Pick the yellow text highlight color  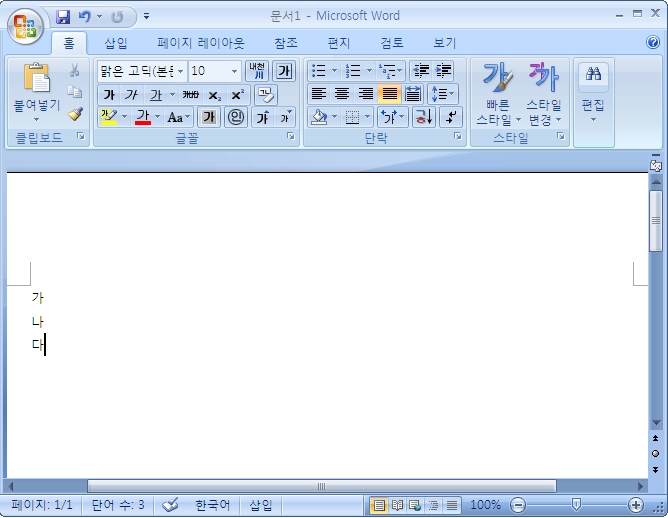(109, 117)
